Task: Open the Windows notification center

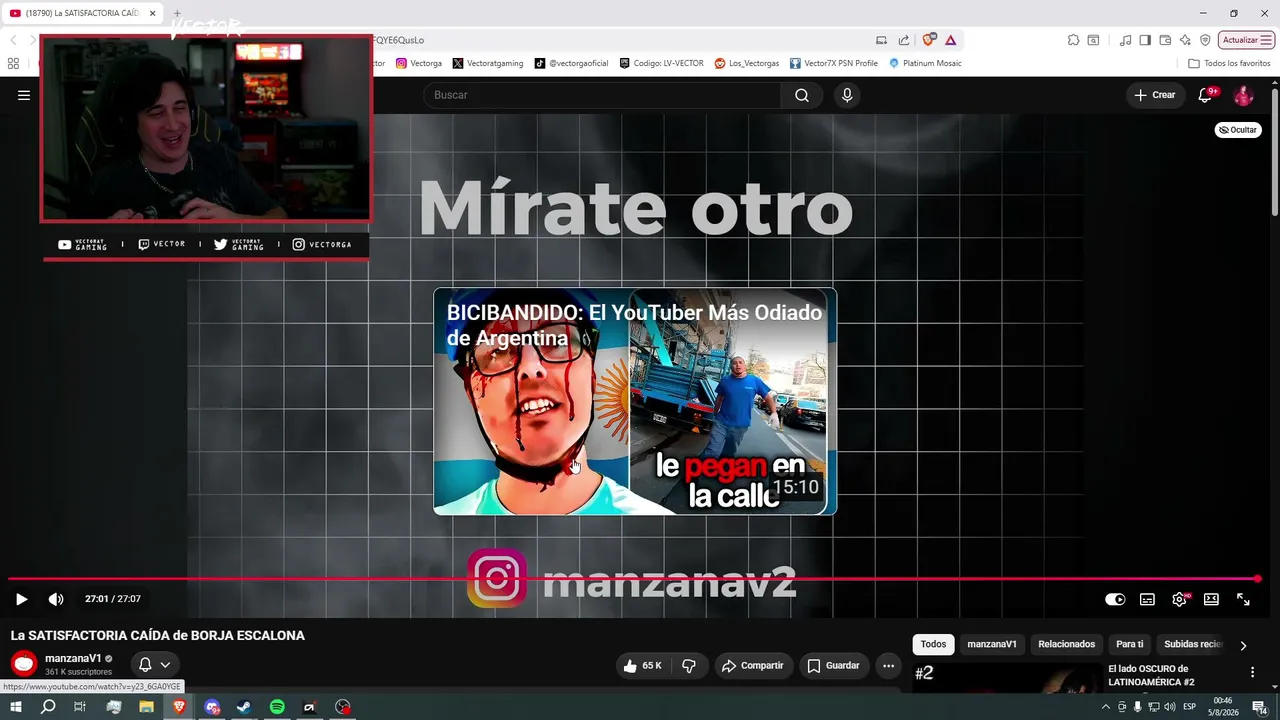Action: tap(1259, 707)
